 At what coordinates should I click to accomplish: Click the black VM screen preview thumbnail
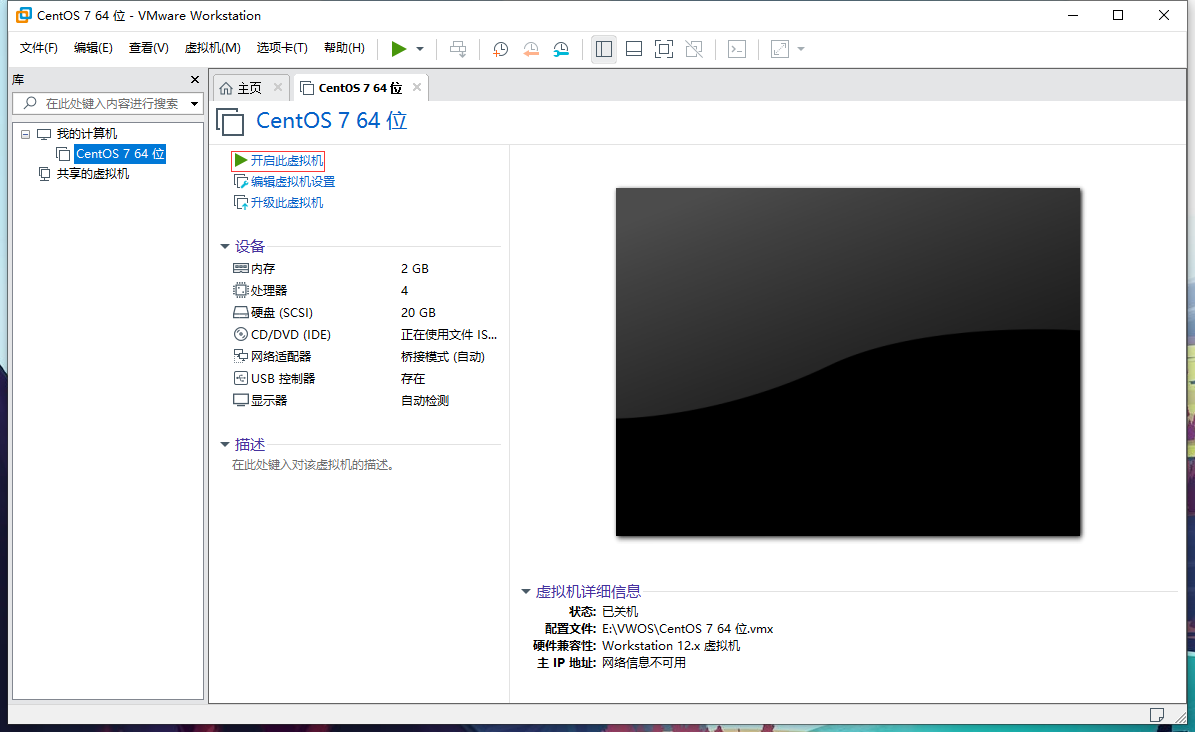[848, 362]
